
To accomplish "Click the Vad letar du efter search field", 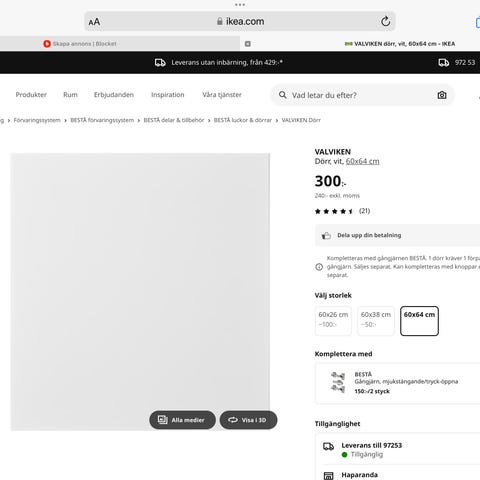I will 362,95.
